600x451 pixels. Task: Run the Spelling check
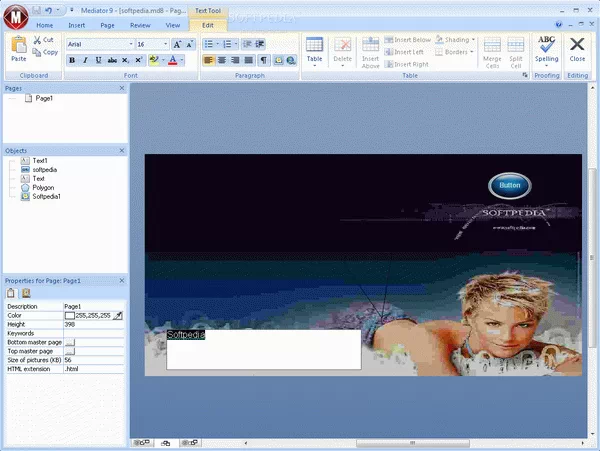[x=547, y=49]
